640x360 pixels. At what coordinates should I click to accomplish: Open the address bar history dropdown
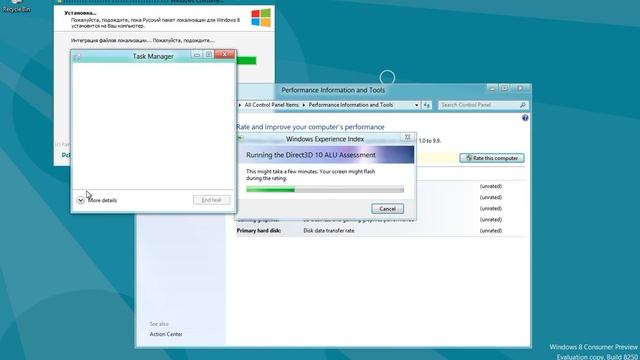(416, 105)
